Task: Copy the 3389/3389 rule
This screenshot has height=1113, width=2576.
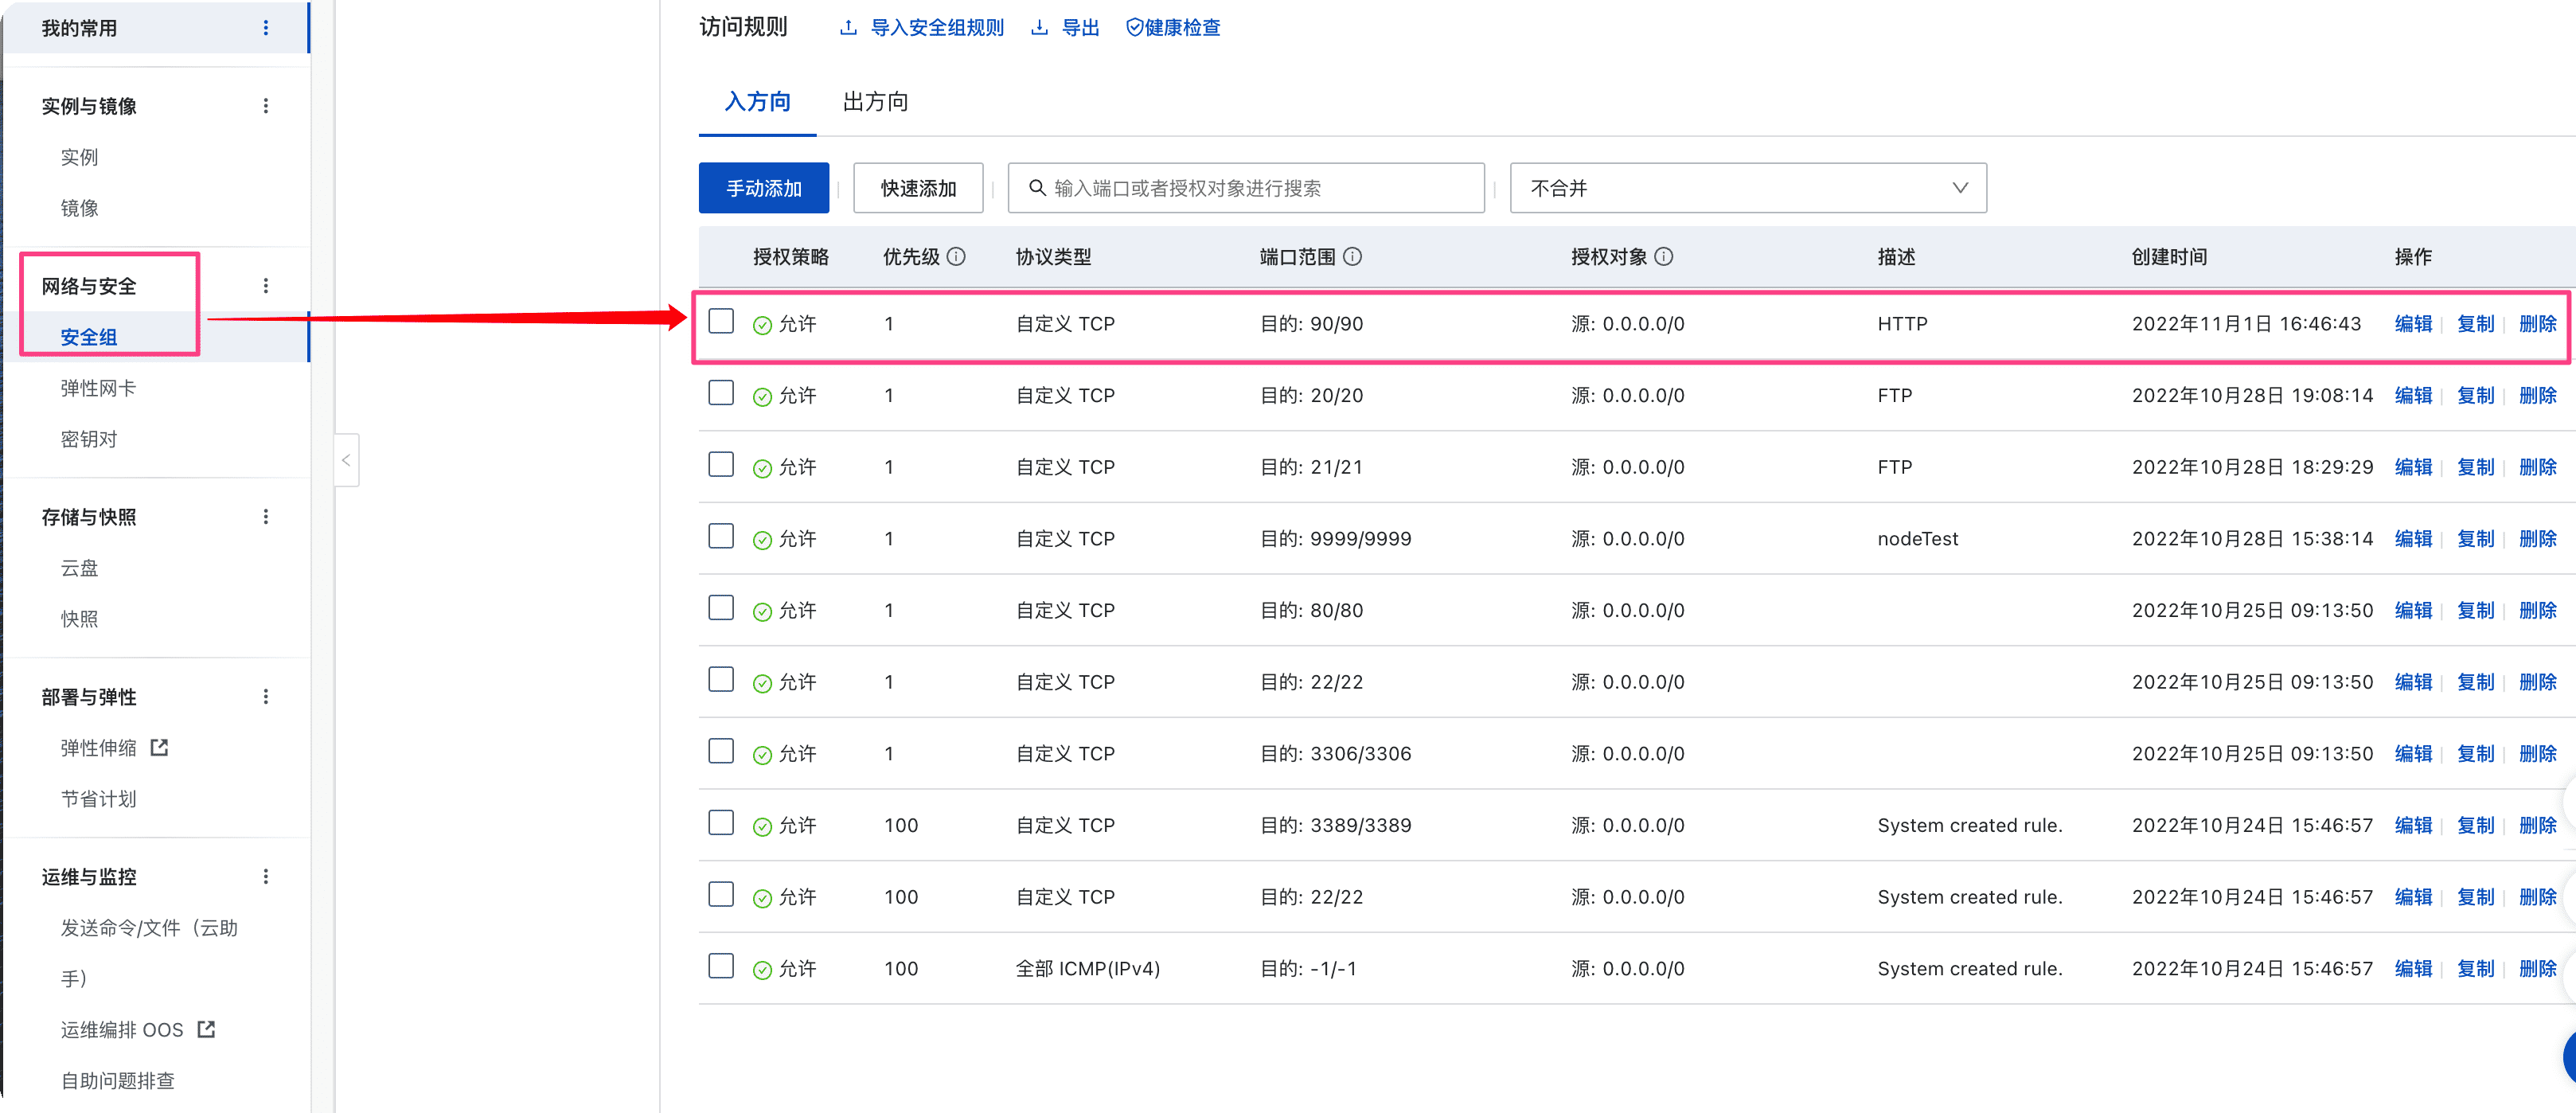Action: coord(2475,825)
